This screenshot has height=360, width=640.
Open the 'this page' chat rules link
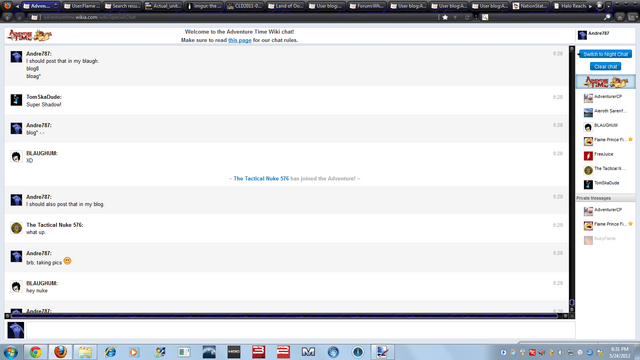(240, 40)
